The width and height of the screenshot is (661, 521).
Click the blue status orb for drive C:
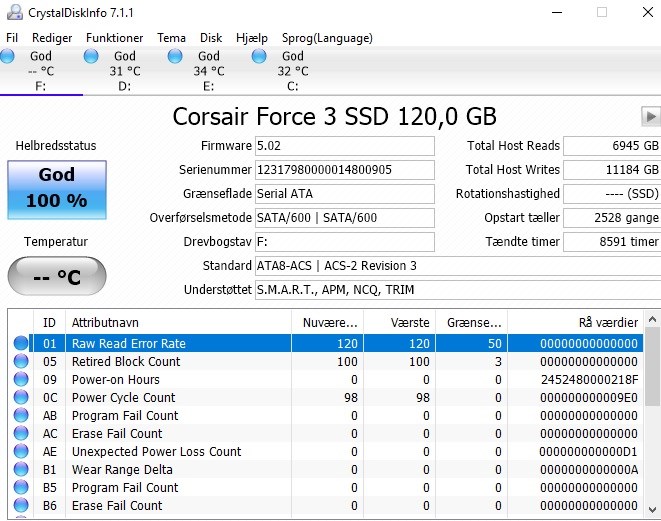coord(259,56)
